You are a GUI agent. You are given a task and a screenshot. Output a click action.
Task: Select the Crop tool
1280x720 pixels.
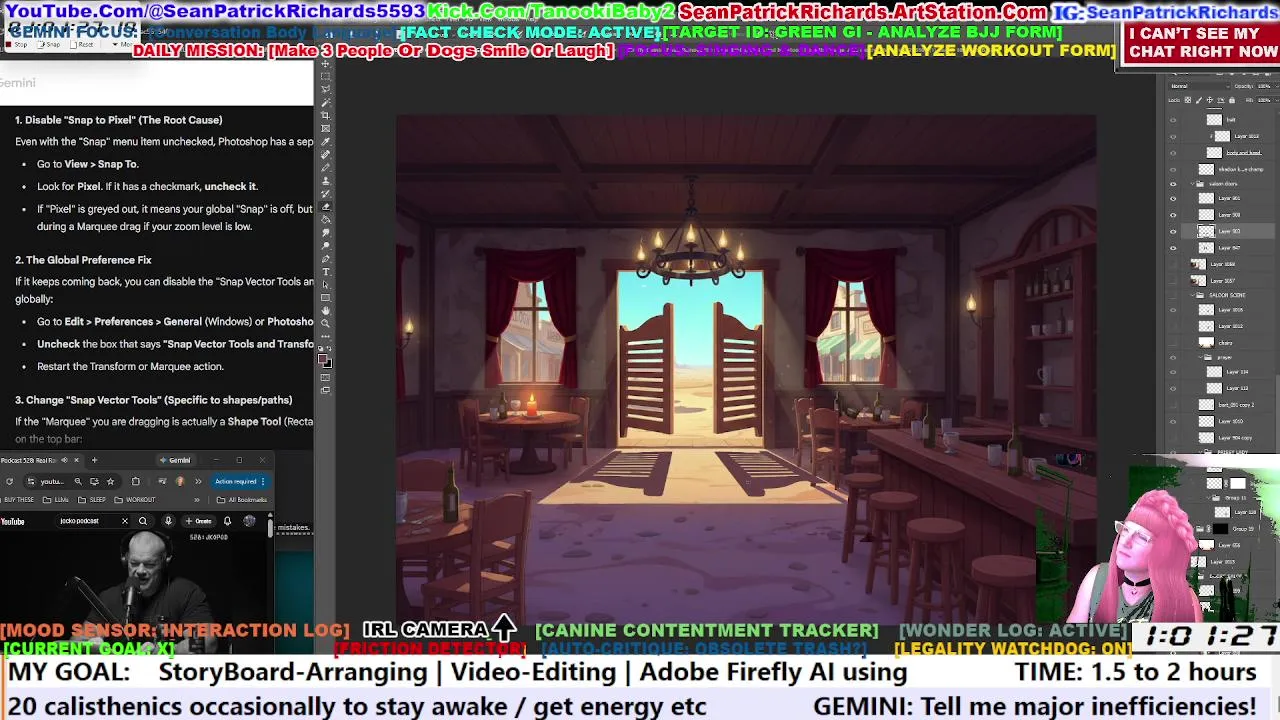pyautogui.click(x=325, y=116)
